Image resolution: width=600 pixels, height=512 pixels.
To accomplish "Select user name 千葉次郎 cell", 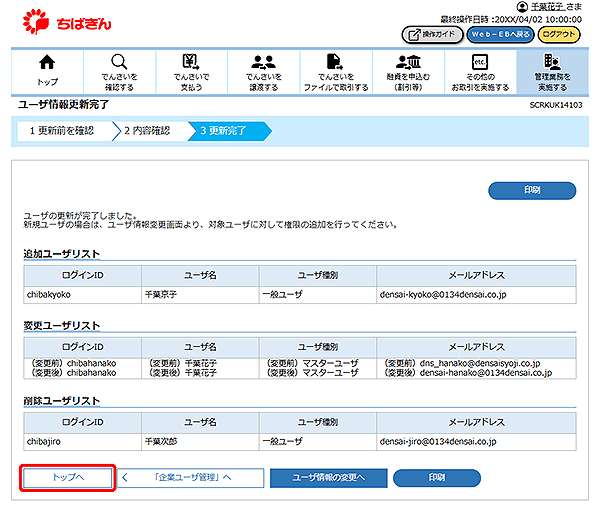I will click(200, 442).
